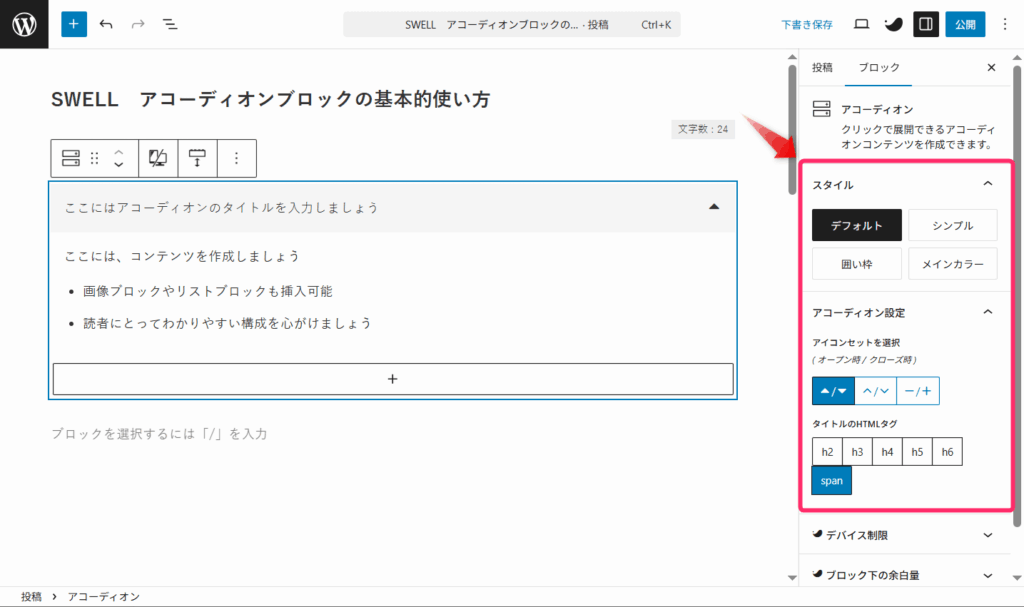Choose the minus/plus icon set
This screenshot has height=607, width=1024.
tap(918, 391)
